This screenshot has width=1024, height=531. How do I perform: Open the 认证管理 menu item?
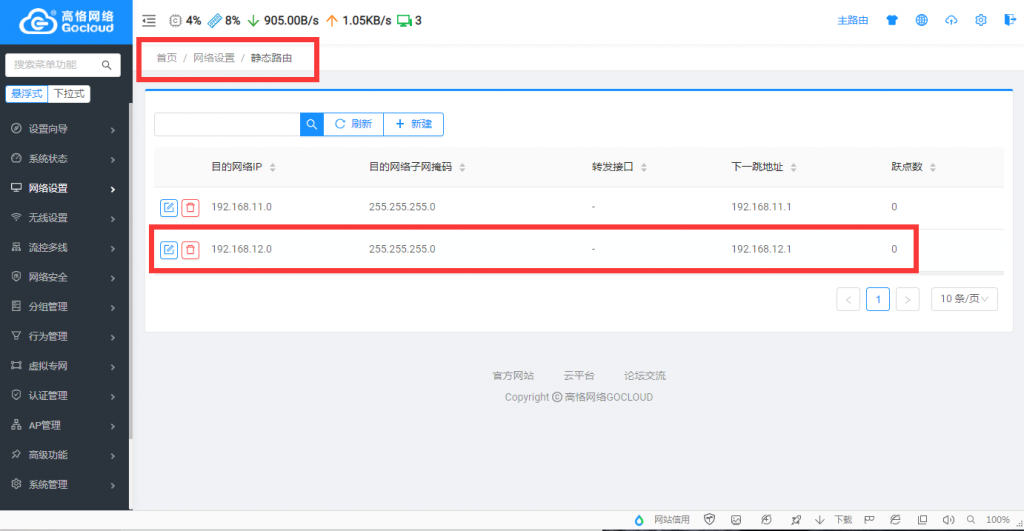click(64, 396)
